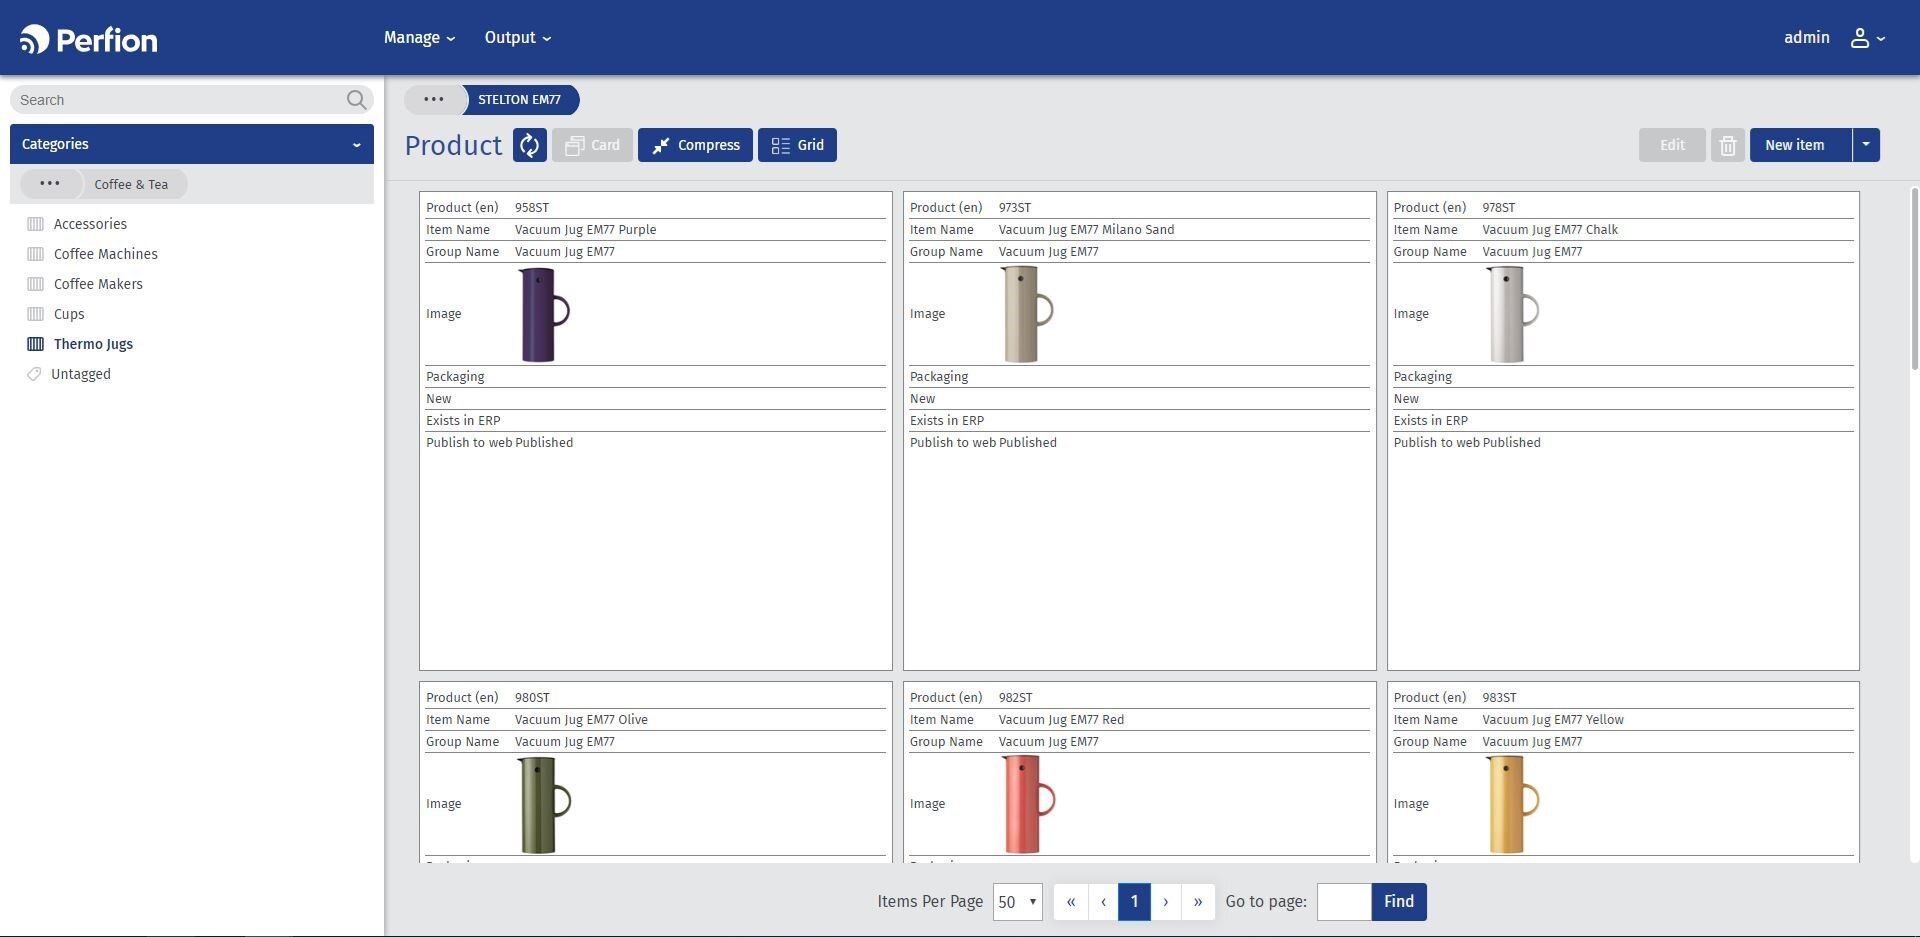
Task: Select the Thermo Jugs category
Action: (93, 344)
